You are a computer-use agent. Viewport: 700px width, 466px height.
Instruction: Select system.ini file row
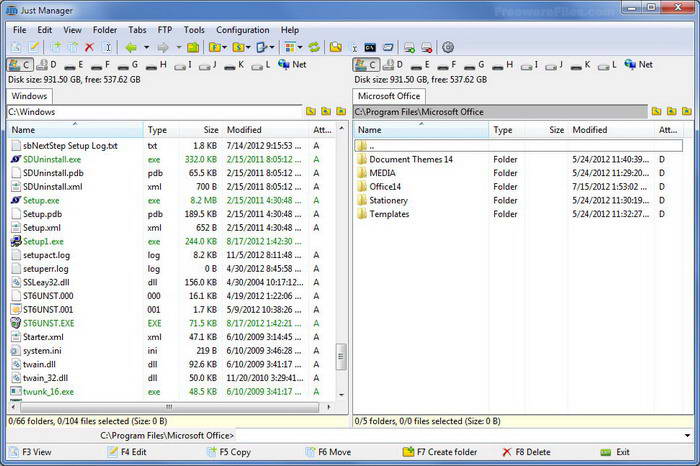tap(171, 351)
